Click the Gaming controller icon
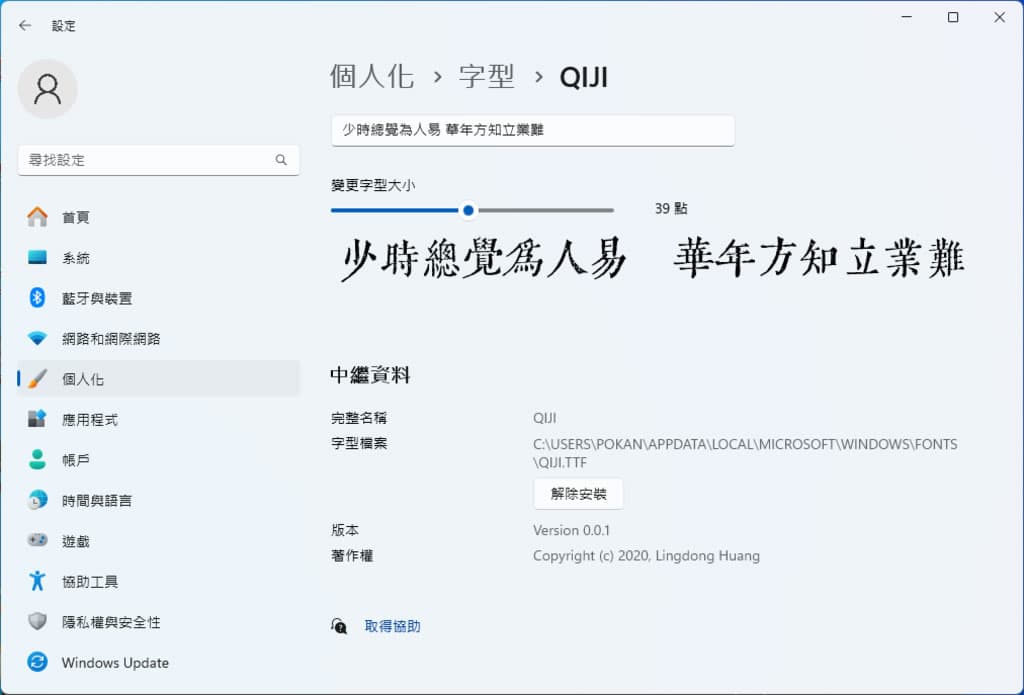Screen dimensions: 1024x695 pos(37,540)
